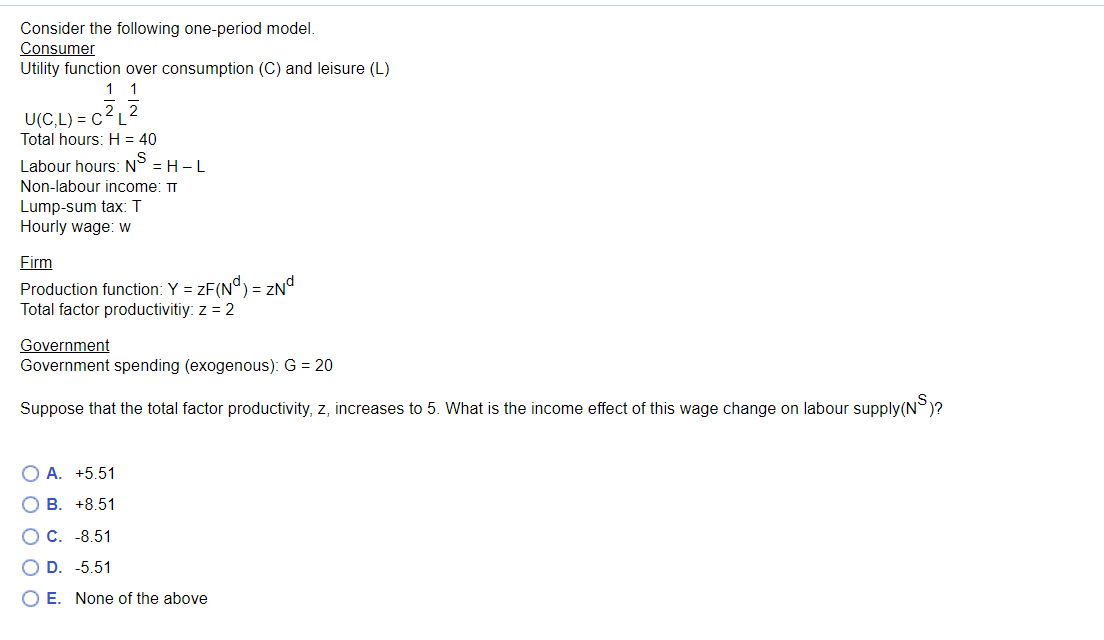Screen dimensions: 1104x640
Task: Click the Lump-sum tax: T line
Action: [79, 206]
